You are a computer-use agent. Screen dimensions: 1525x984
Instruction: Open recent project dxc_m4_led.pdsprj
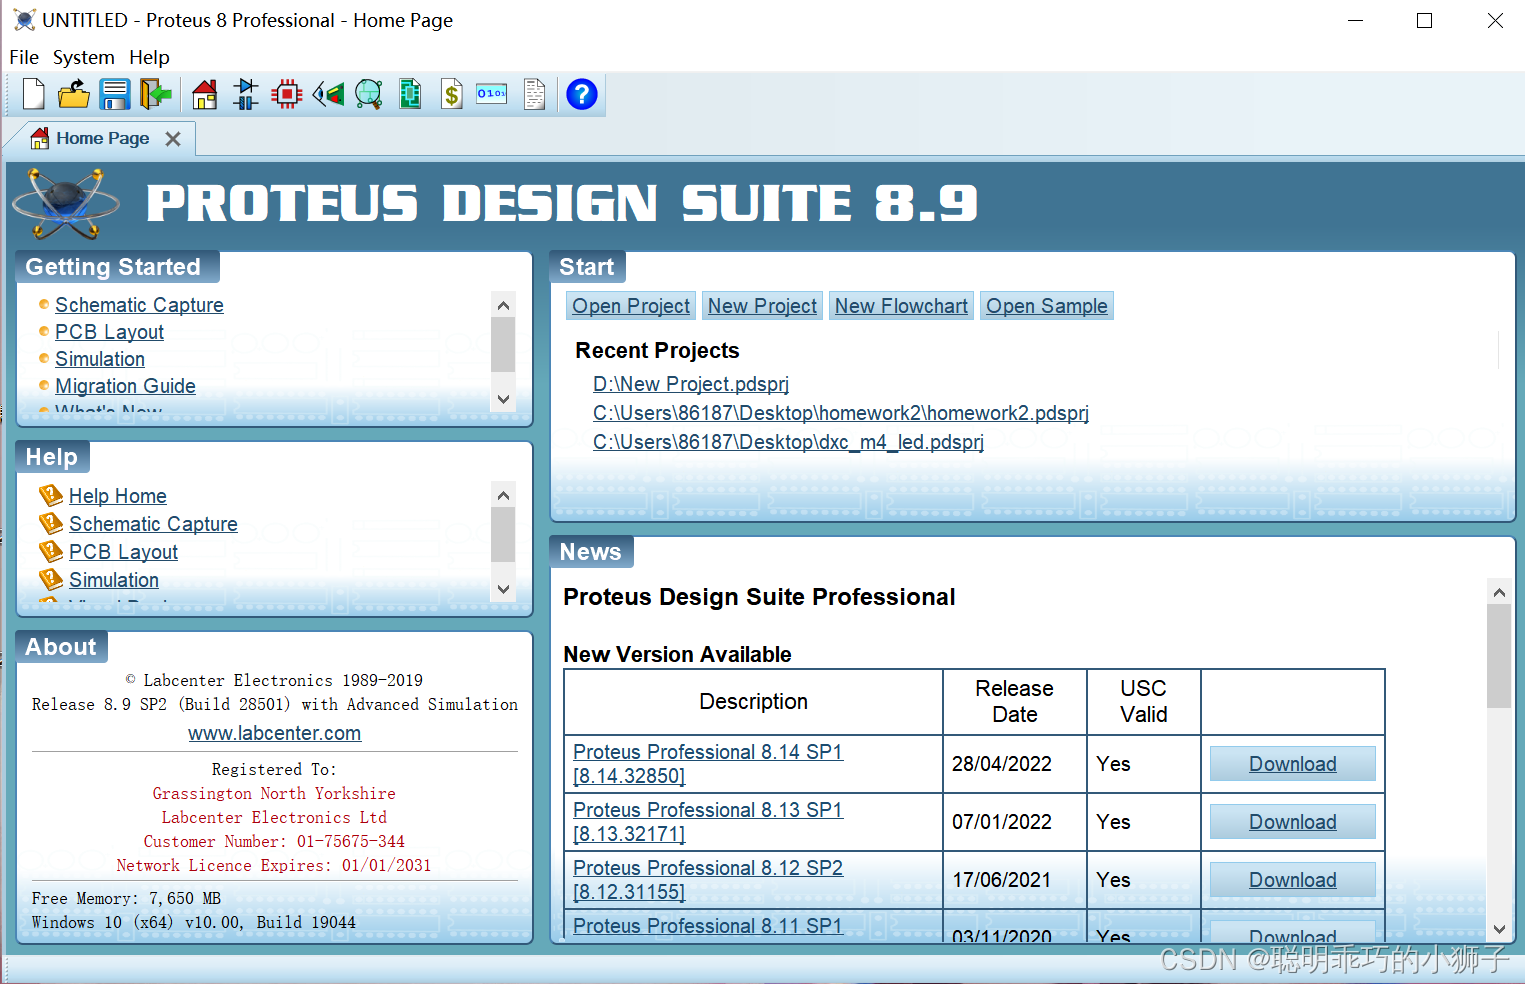788,442
